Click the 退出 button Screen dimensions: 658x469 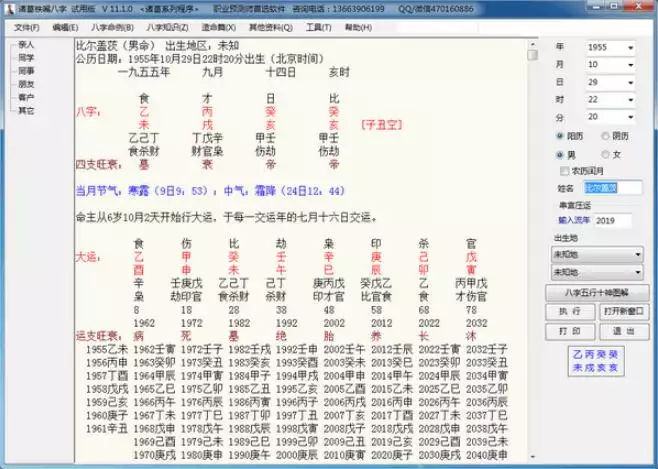point(624,331)
